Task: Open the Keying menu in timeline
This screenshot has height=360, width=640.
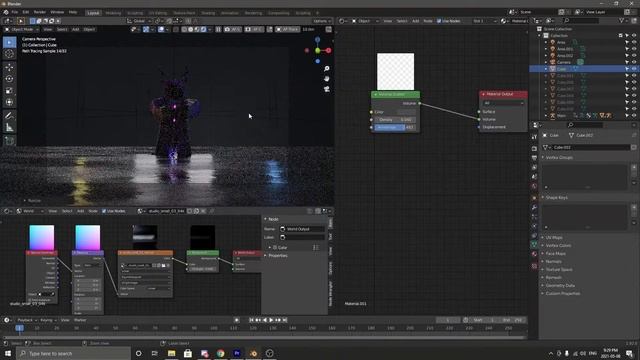Action: click(48, 320)
